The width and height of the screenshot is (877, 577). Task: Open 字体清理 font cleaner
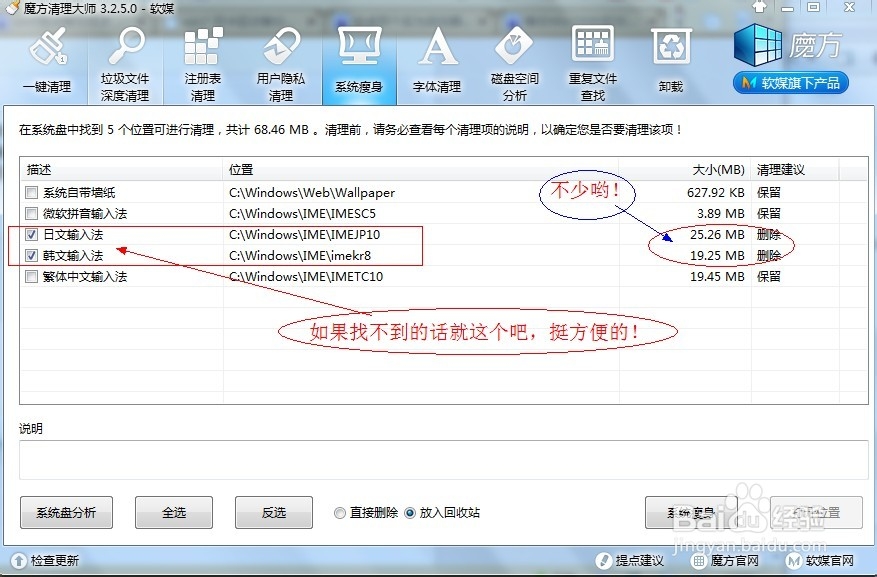437,62
